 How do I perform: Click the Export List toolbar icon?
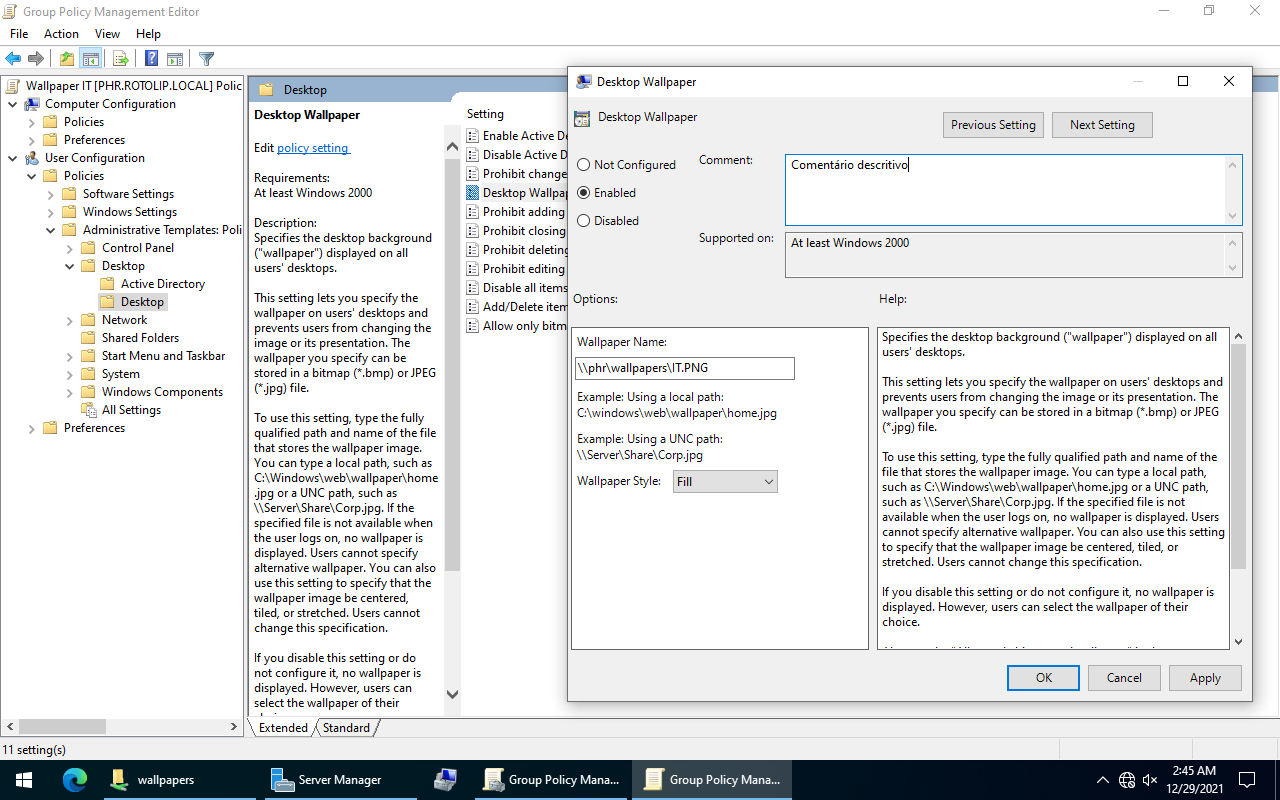(121, 59)
